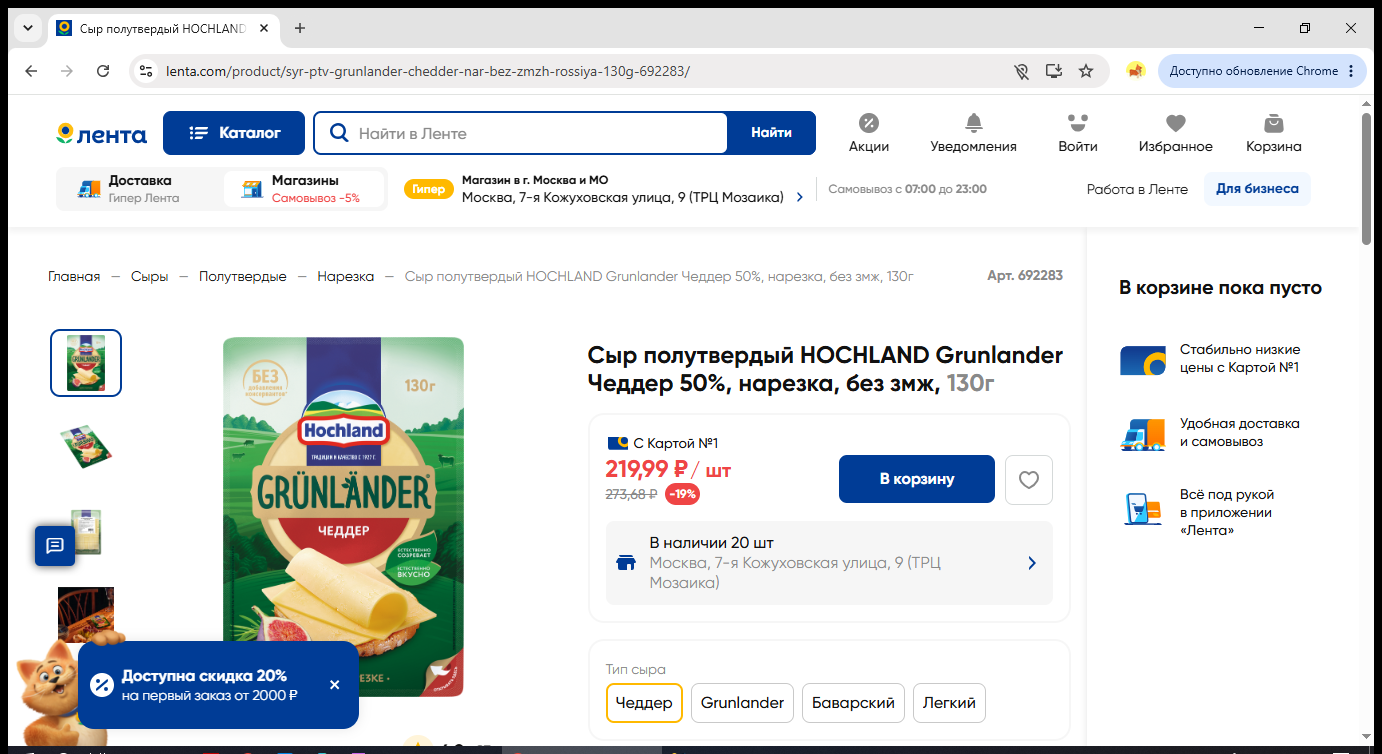Image resolution: width=1382 pixels, height=754 pixels.
Task: Click the Доступна скидка 20% banner text
Action: [205, 676]
